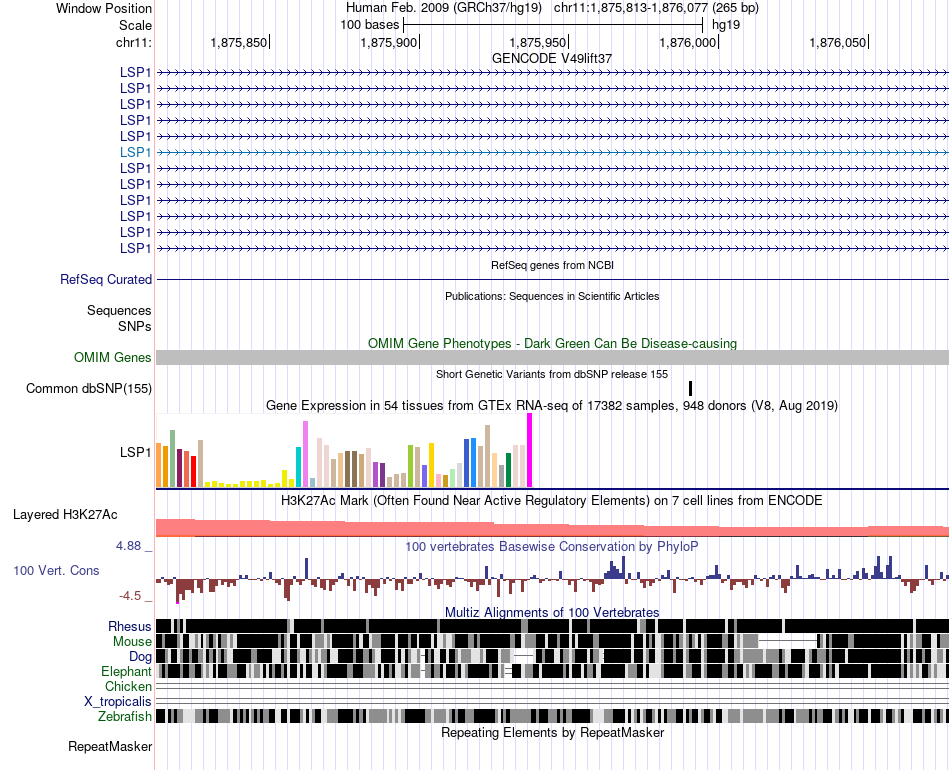Click the Scale track label

click(136, 25)
